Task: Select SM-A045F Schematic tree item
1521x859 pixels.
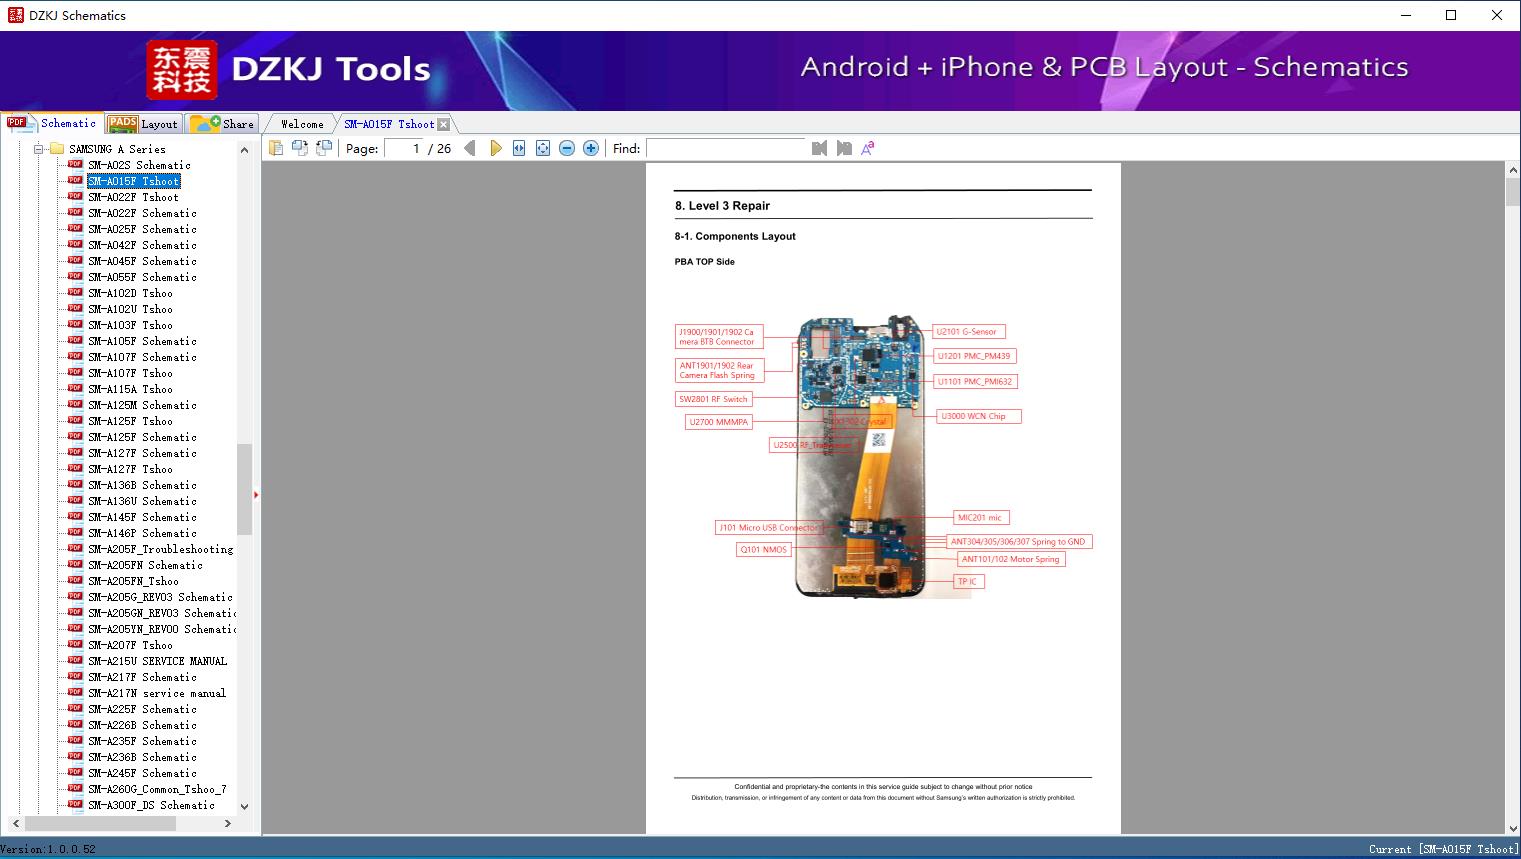Action: pos(142,261)
